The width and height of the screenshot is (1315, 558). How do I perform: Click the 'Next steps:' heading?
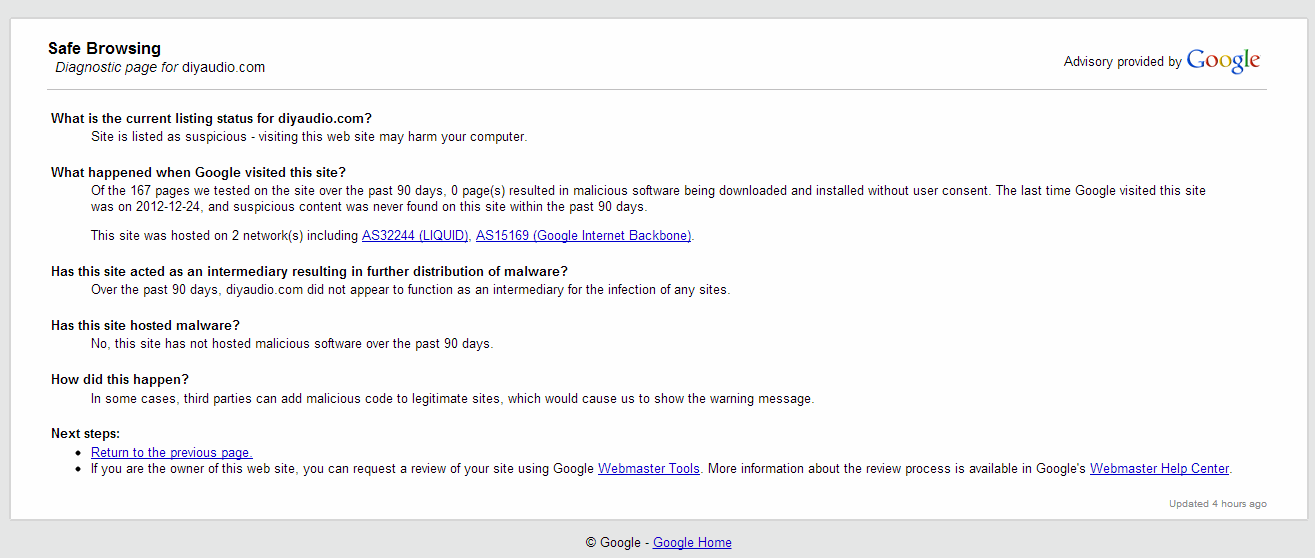click(x=85, y=434)
